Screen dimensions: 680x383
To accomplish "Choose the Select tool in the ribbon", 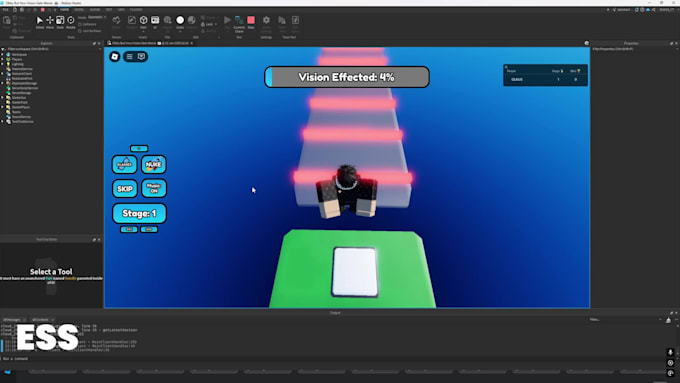I will coord(39,22).
